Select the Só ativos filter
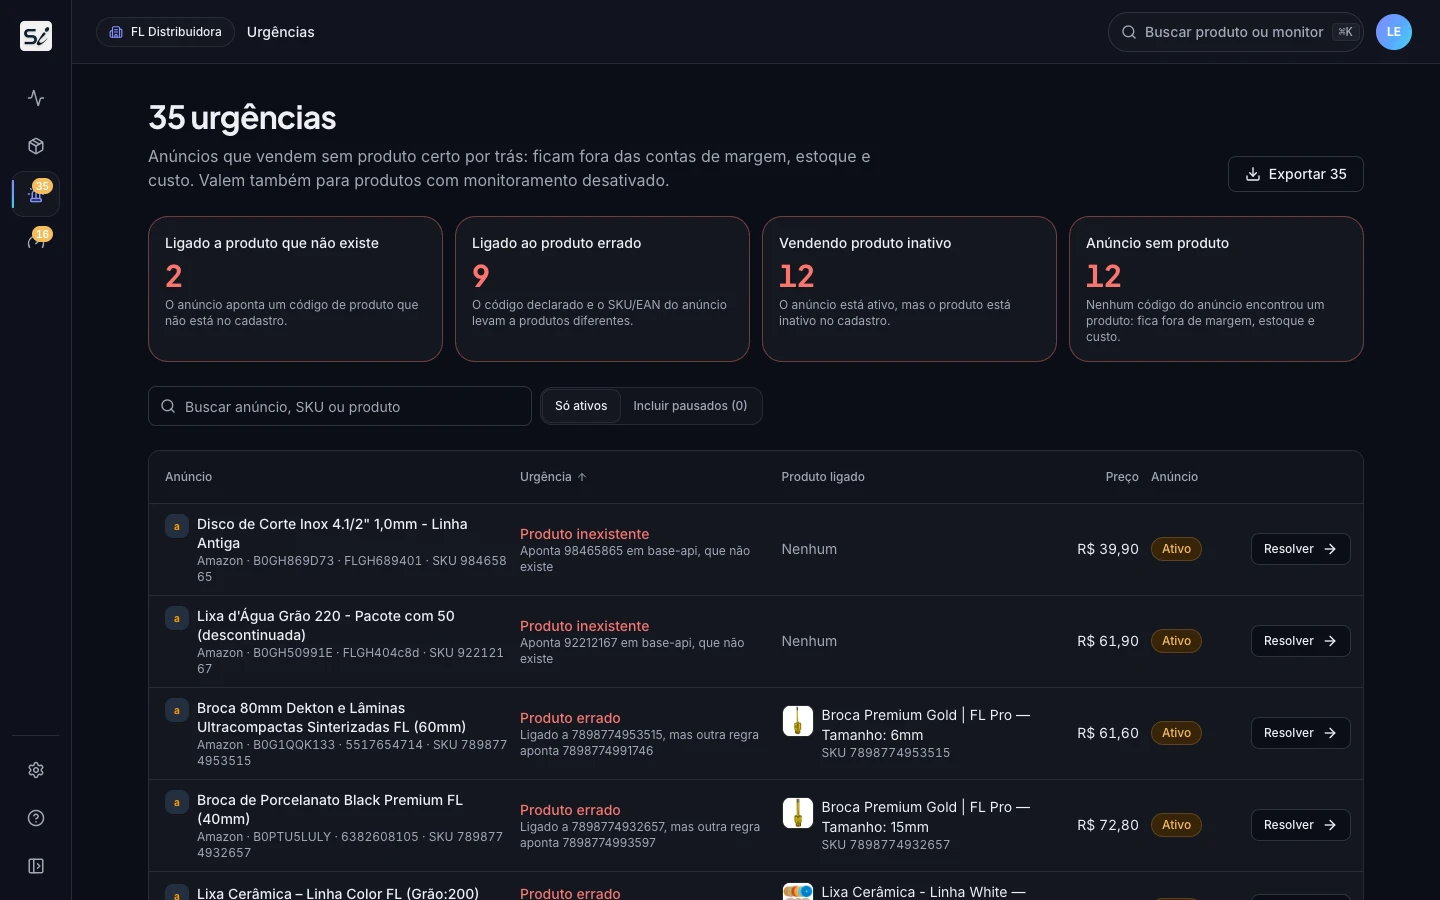This screenshot has width=1440, height=900. click(581, 406)
